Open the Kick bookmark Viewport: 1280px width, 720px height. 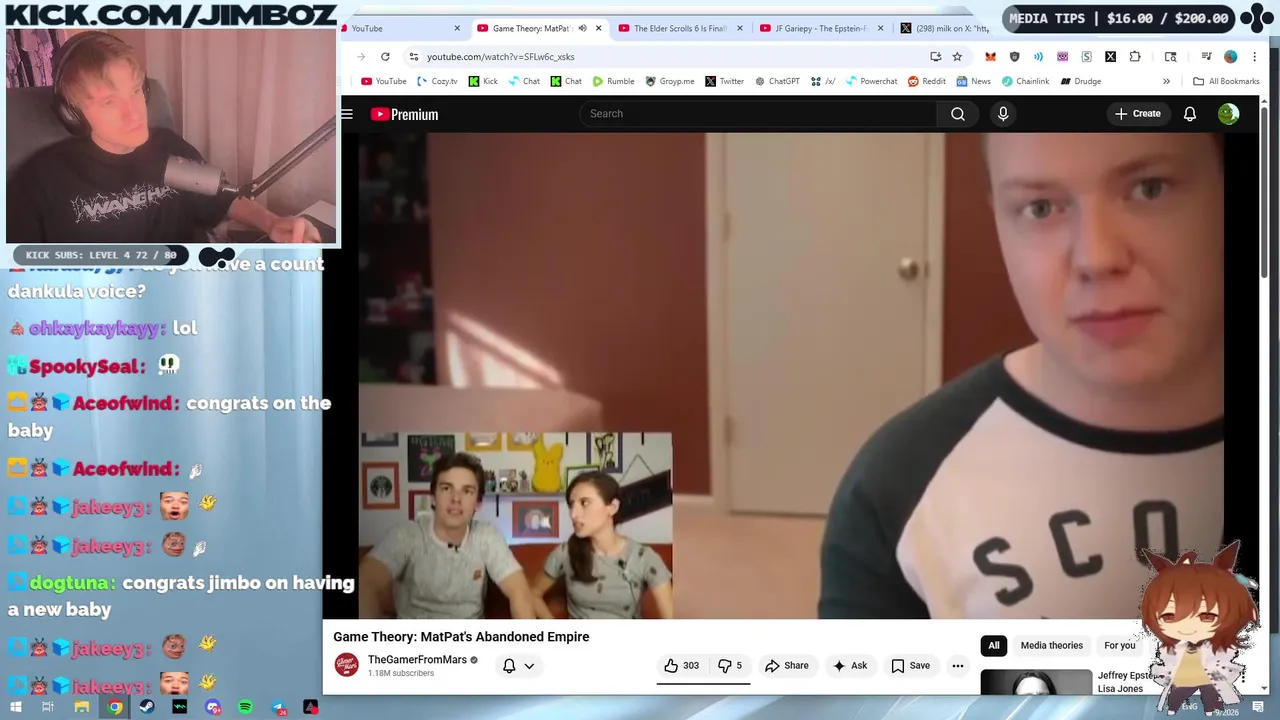tap(482, 81)
